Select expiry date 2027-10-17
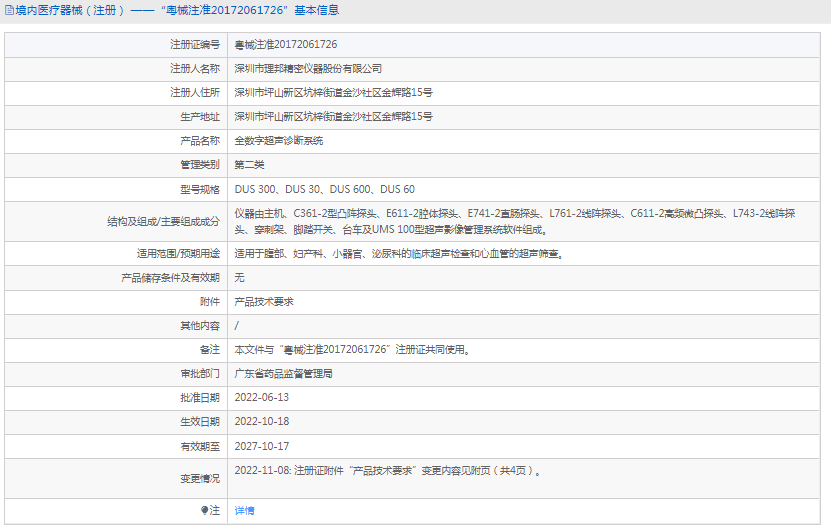 (262, 446)
